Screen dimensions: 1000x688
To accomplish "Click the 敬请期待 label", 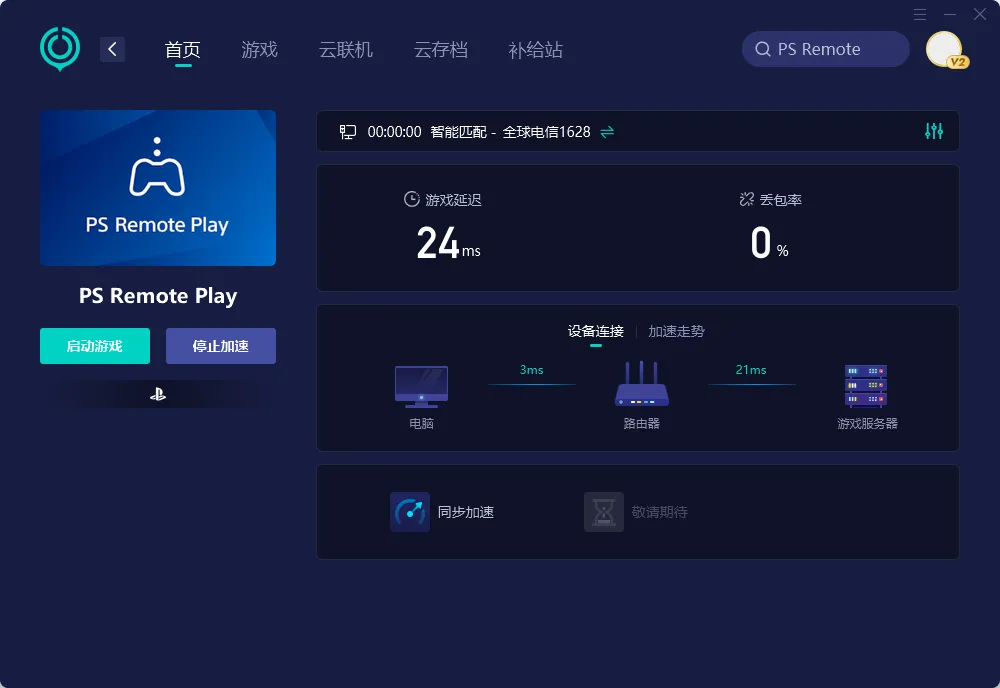I will tap(659, 512).
